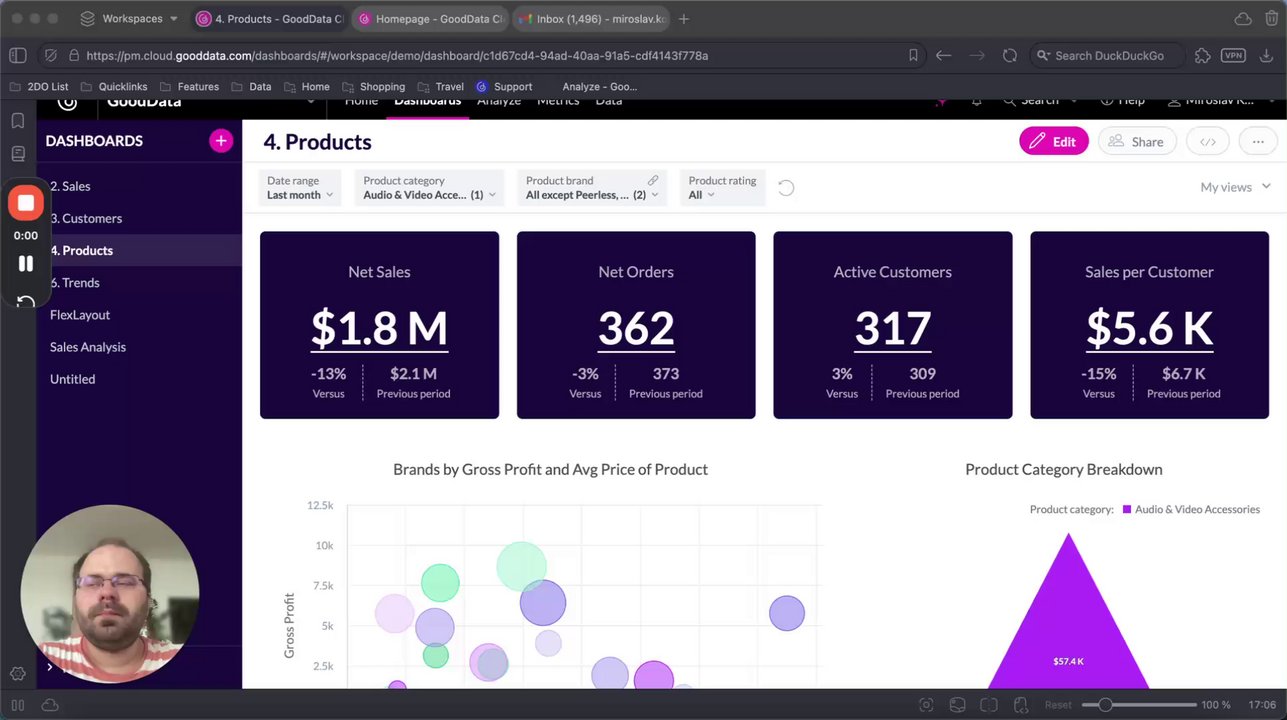Image resolution: width=1287 pixels, height=720 pixels.
Task: Switch to the Homepage - GoodData tab
Action: pyautogui.click(x=432, y=19)
